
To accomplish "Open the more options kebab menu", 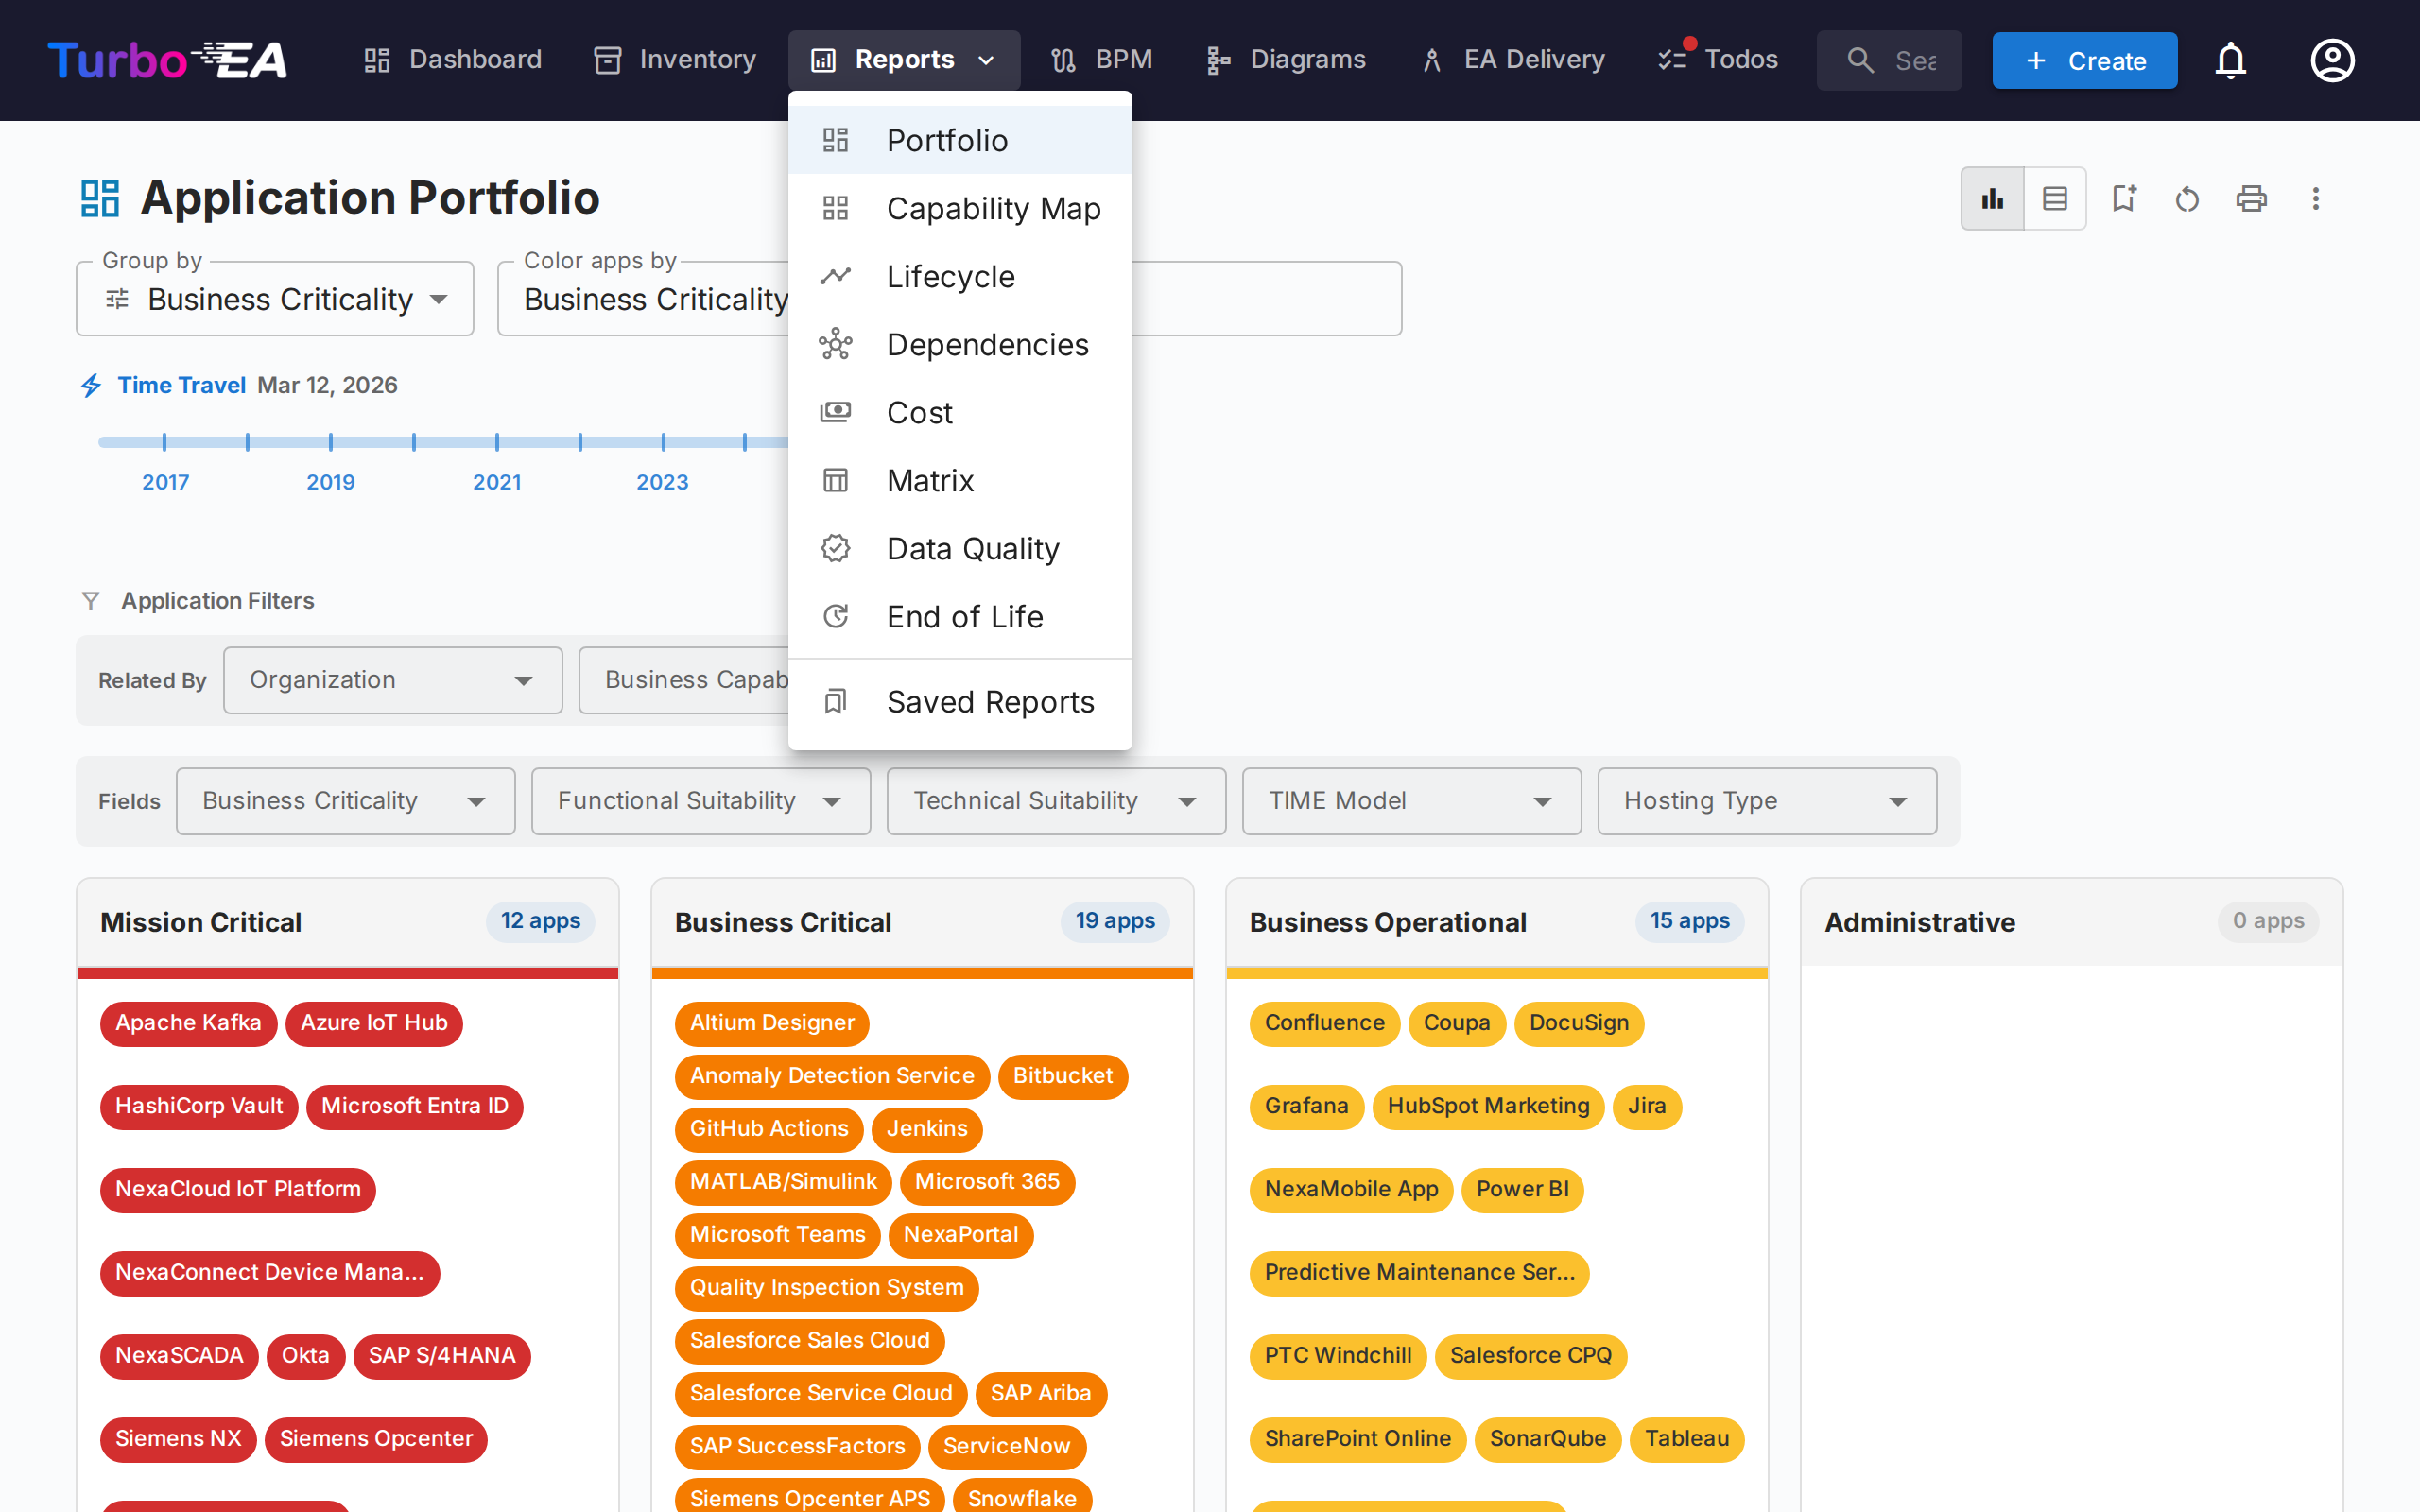I will click(x=2317, y=198).
